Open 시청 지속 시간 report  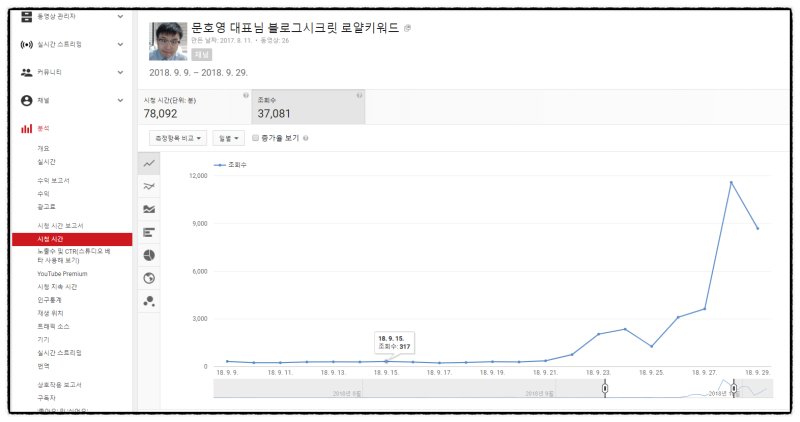pyautogui.click(x=57, y=287)
